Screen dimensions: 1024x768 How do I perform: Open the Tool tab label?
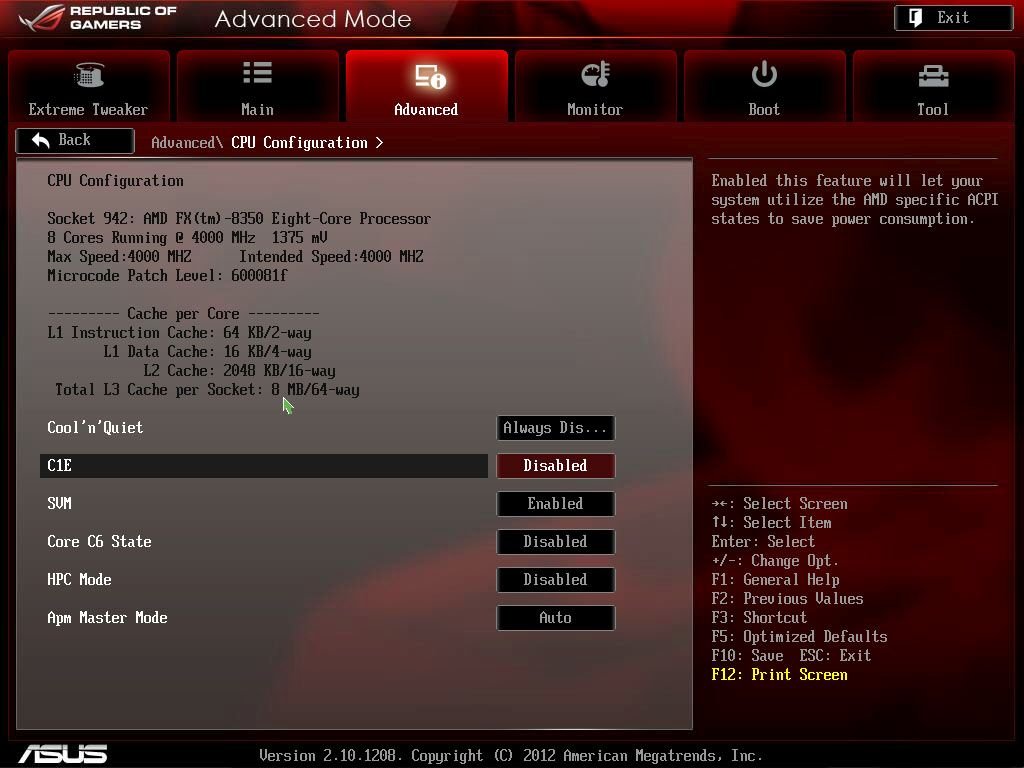(933, 110)
